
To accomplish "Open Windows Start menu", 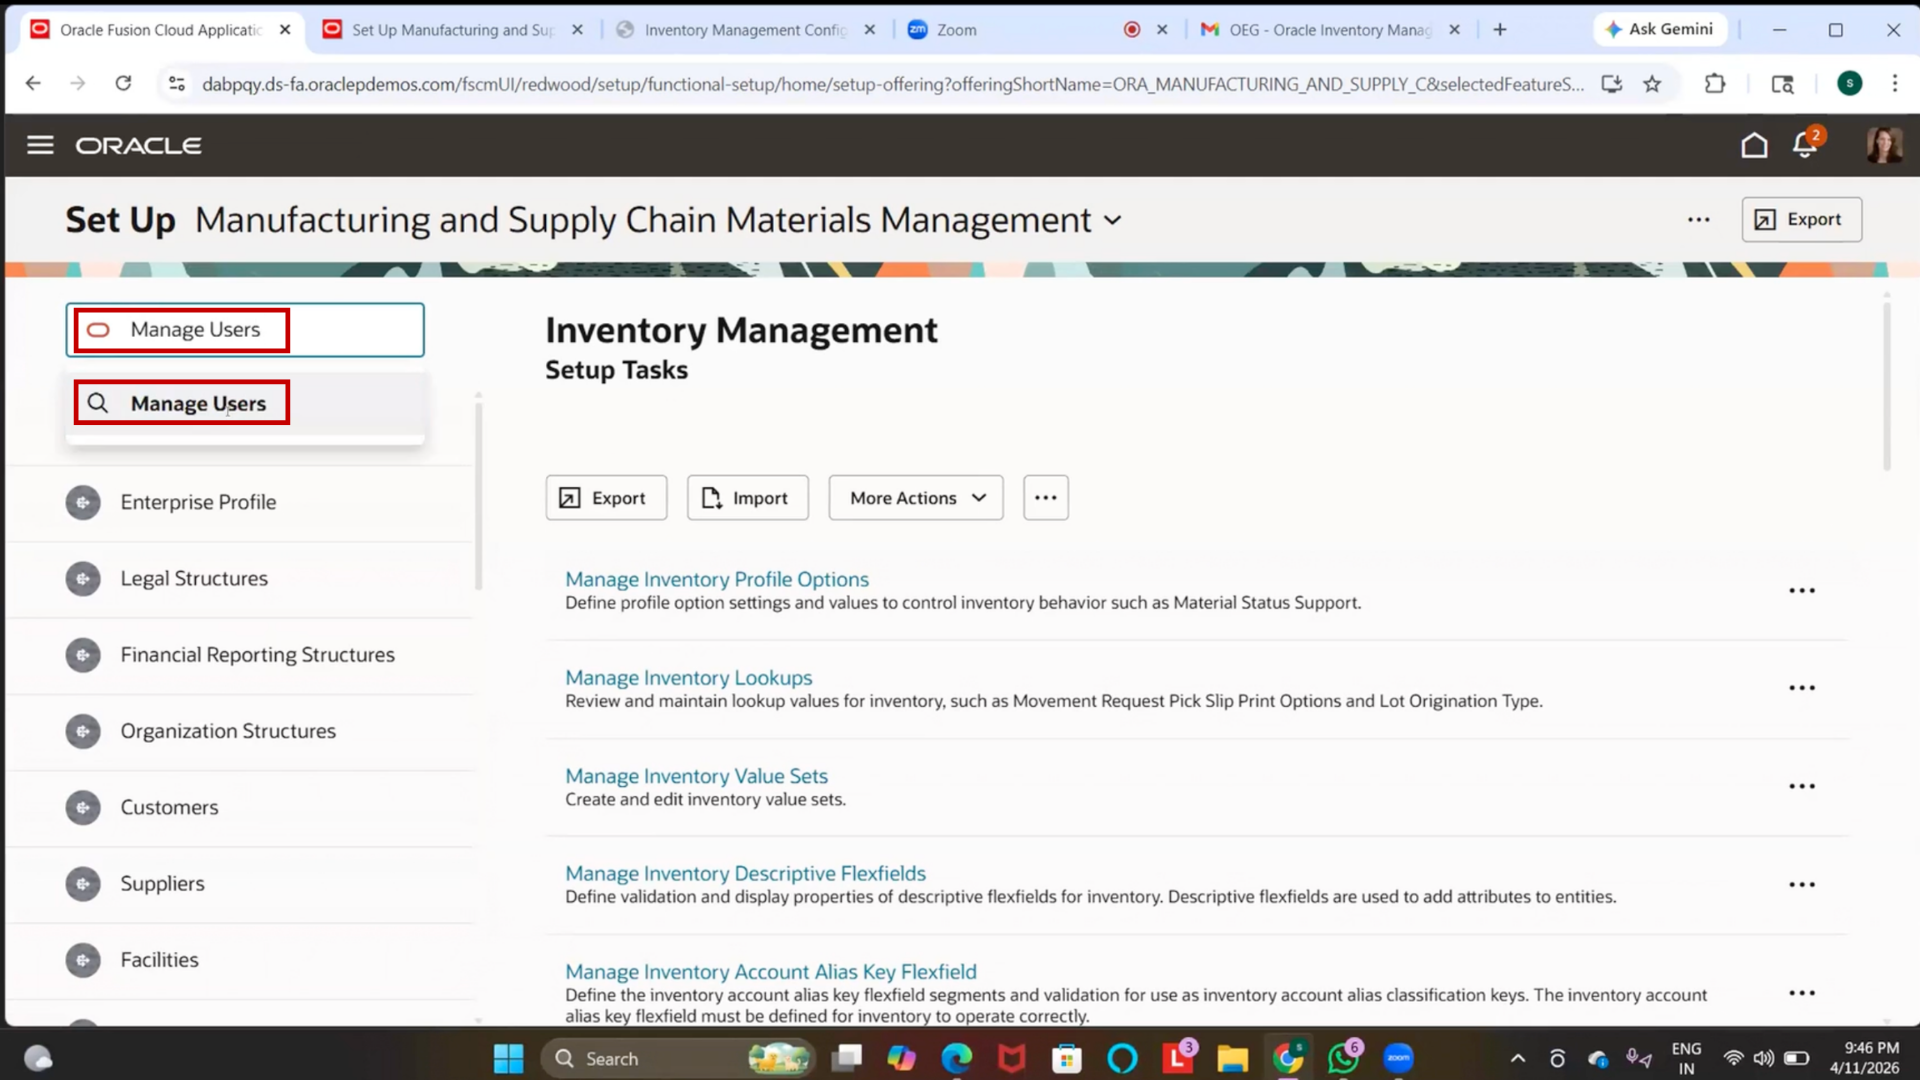I will coord(508,1058).
